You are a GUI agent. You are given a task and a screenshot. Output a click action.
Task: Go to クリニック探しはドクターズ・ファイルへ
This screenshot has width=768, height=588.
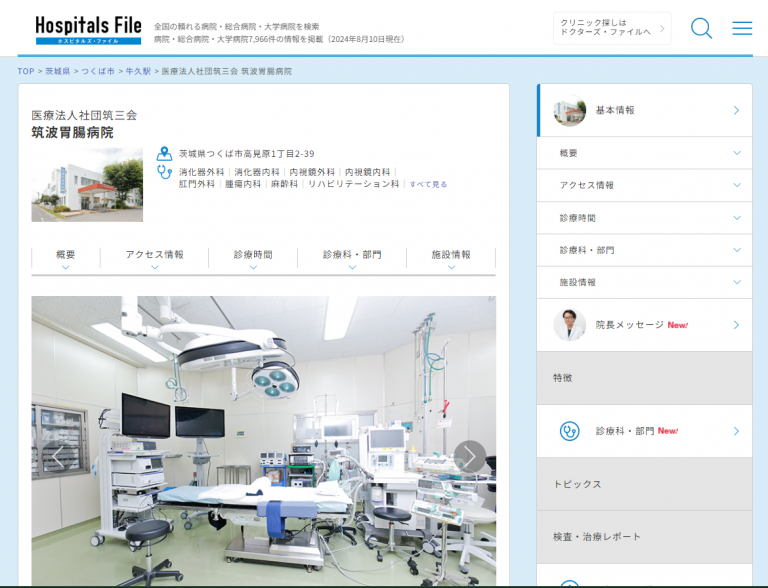pos(612,28)
